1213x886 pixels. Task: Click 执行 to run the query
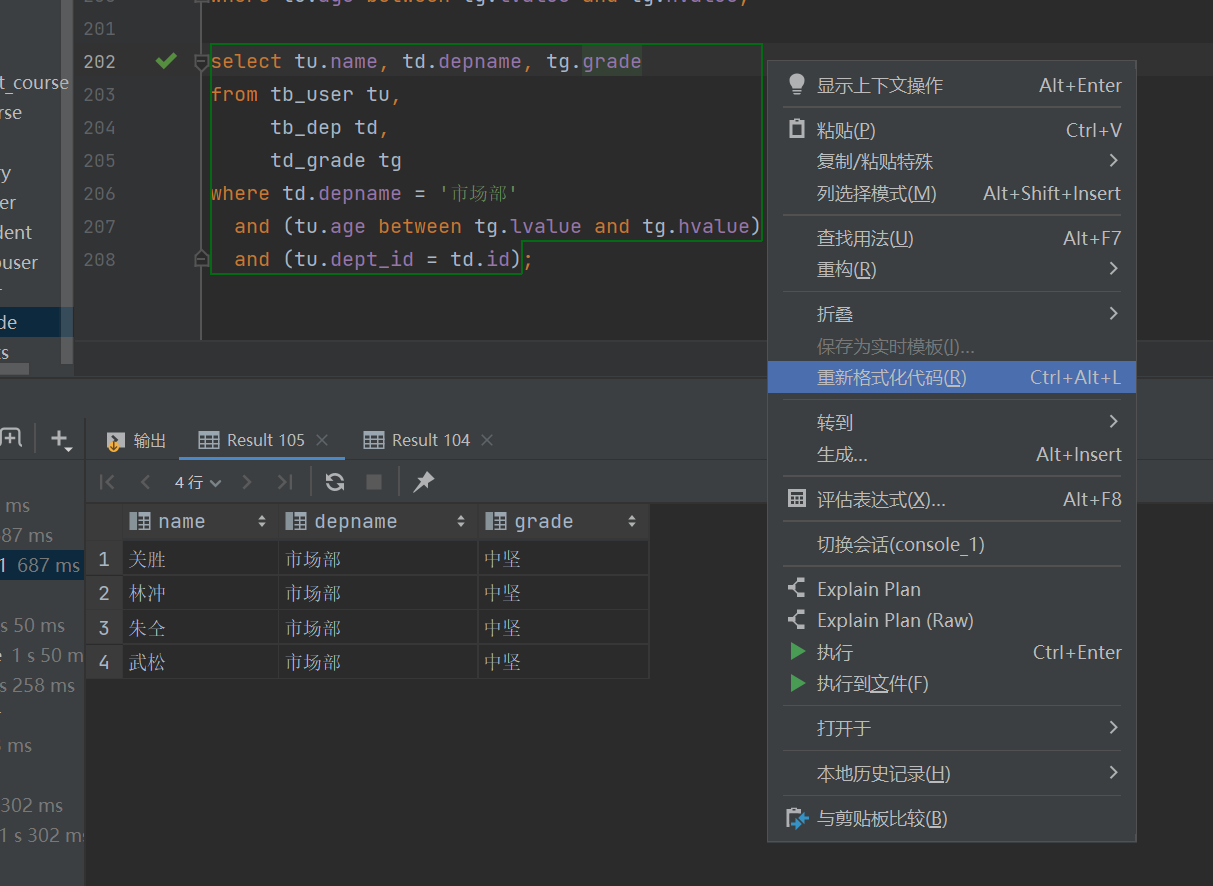[834, 652]
